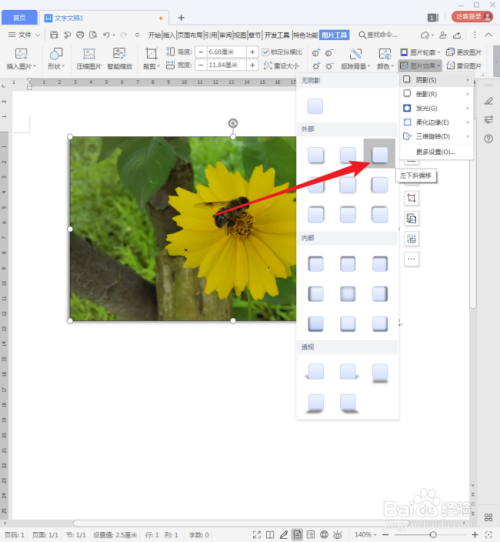Click the Insert Picture (插入图片) icon
The height and width of the screenshot is (542, 500).
click(x=21, y=54)
